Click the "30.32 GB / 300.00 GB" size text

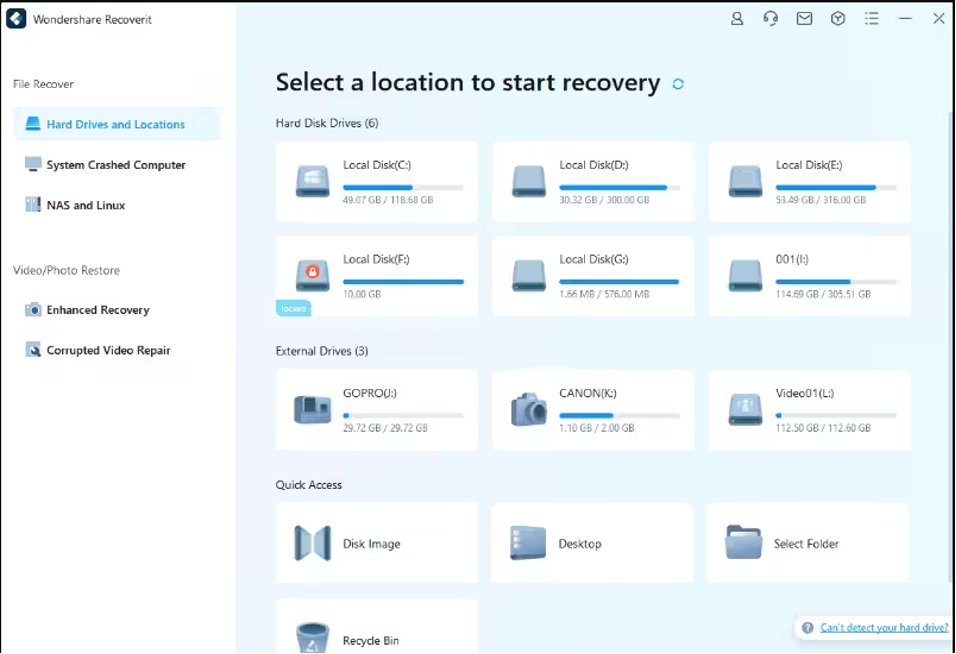point(604,200)
